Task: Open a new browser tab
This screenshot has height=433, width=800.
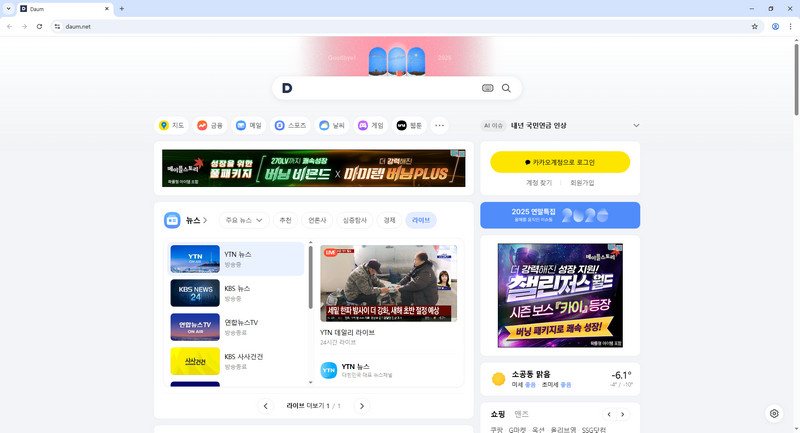Action: [x=121, y=9]
